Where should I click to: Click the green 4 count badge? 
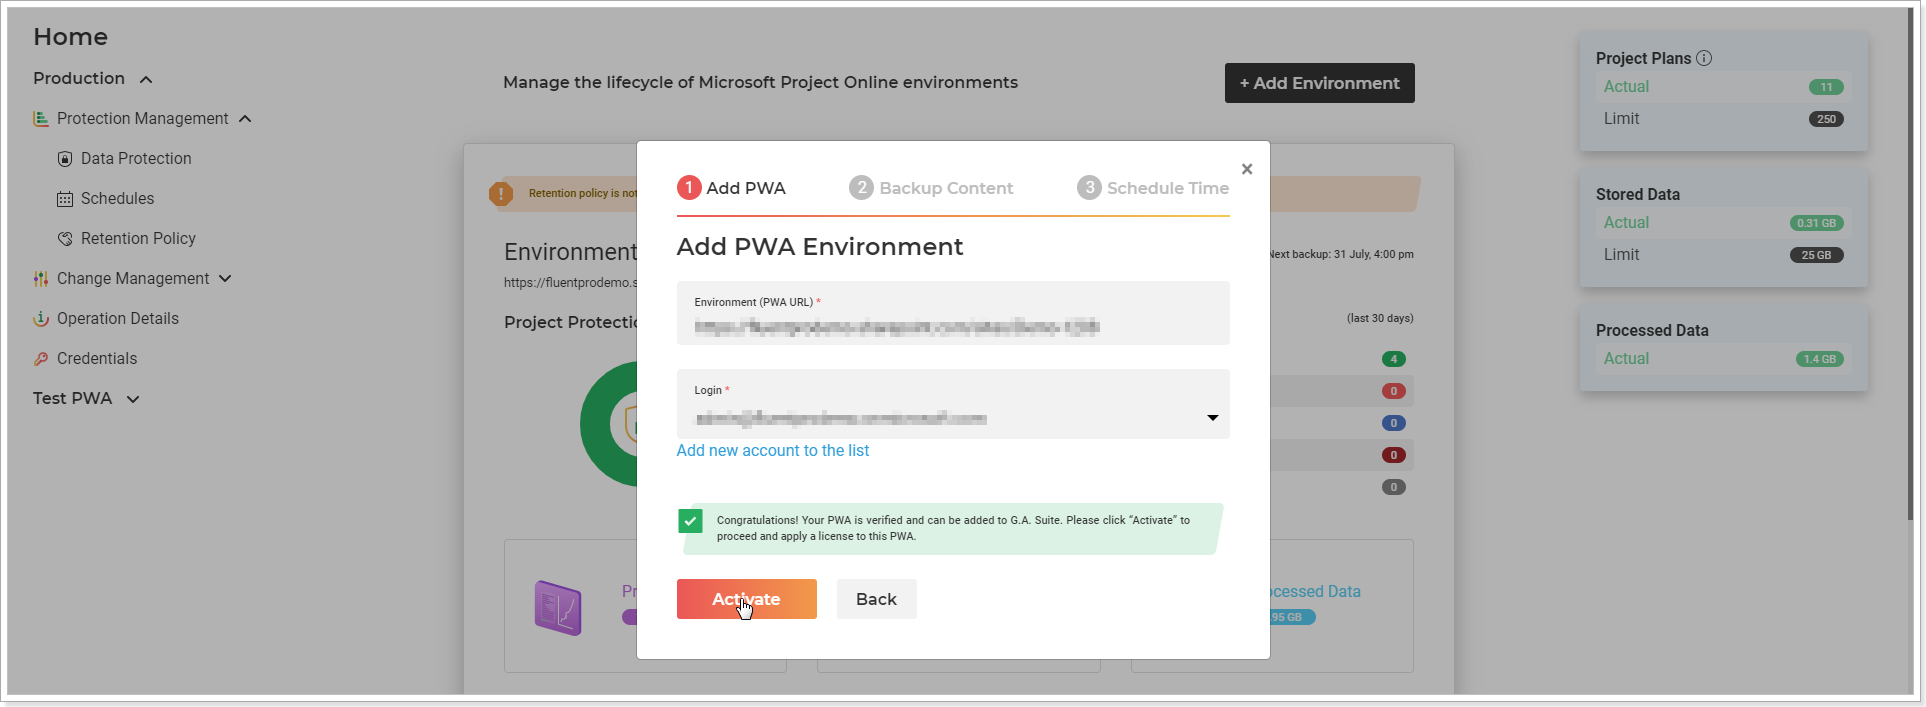tap(1393, 359)
